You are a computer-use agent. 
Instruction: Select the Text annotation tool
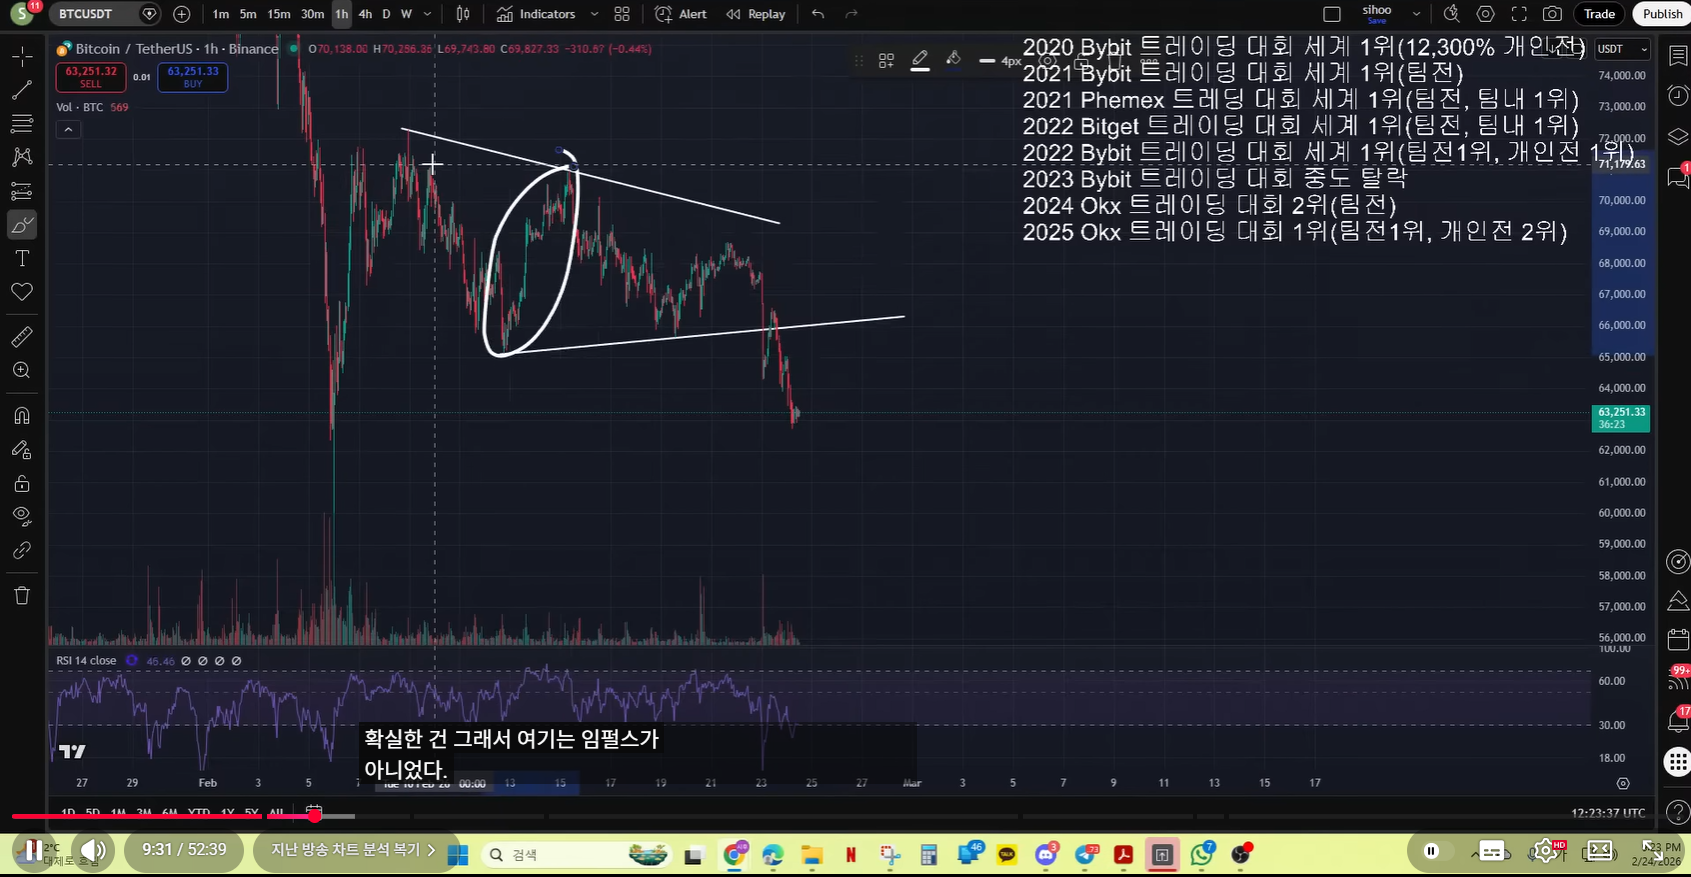tap(21, 258)
